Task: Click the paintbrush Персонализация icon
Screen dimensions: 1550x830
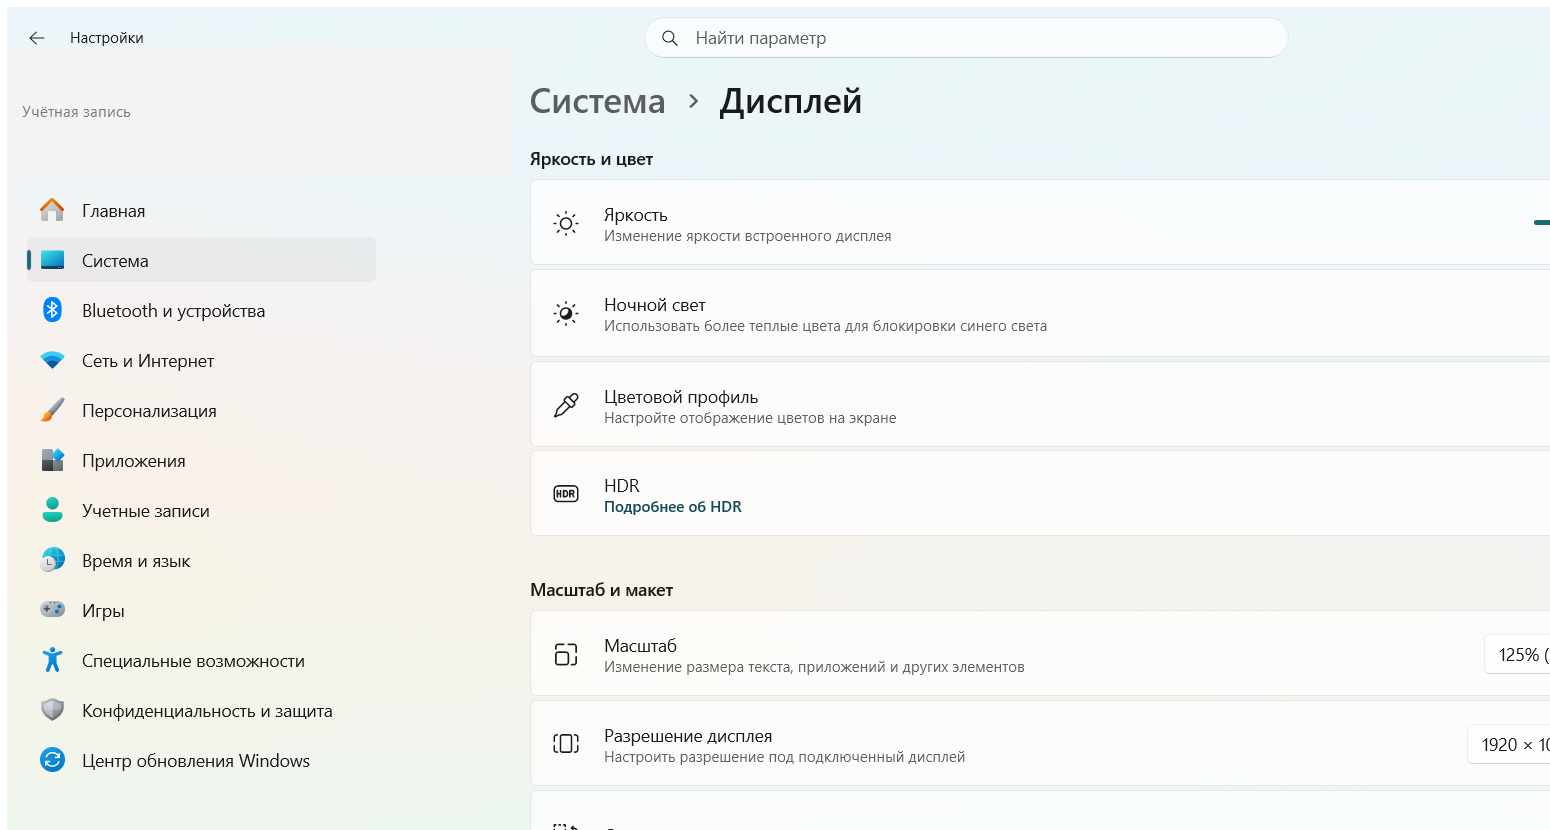Action: click(x=52, y=410)
